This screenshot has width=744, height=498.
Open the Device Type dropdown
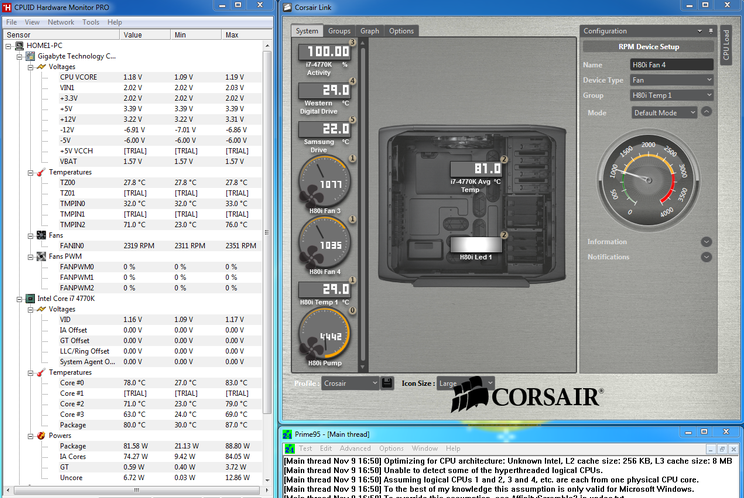point(673,80)
